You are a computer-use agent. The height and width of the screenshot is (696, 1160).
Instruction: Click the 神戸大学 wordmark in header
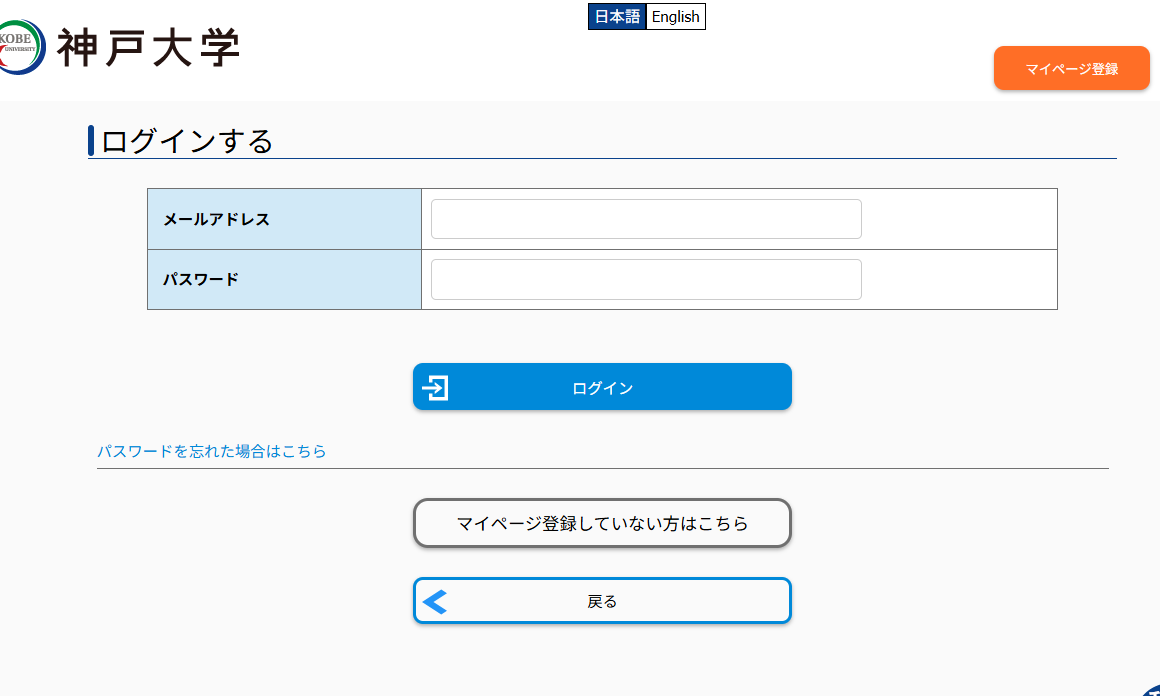148,48
